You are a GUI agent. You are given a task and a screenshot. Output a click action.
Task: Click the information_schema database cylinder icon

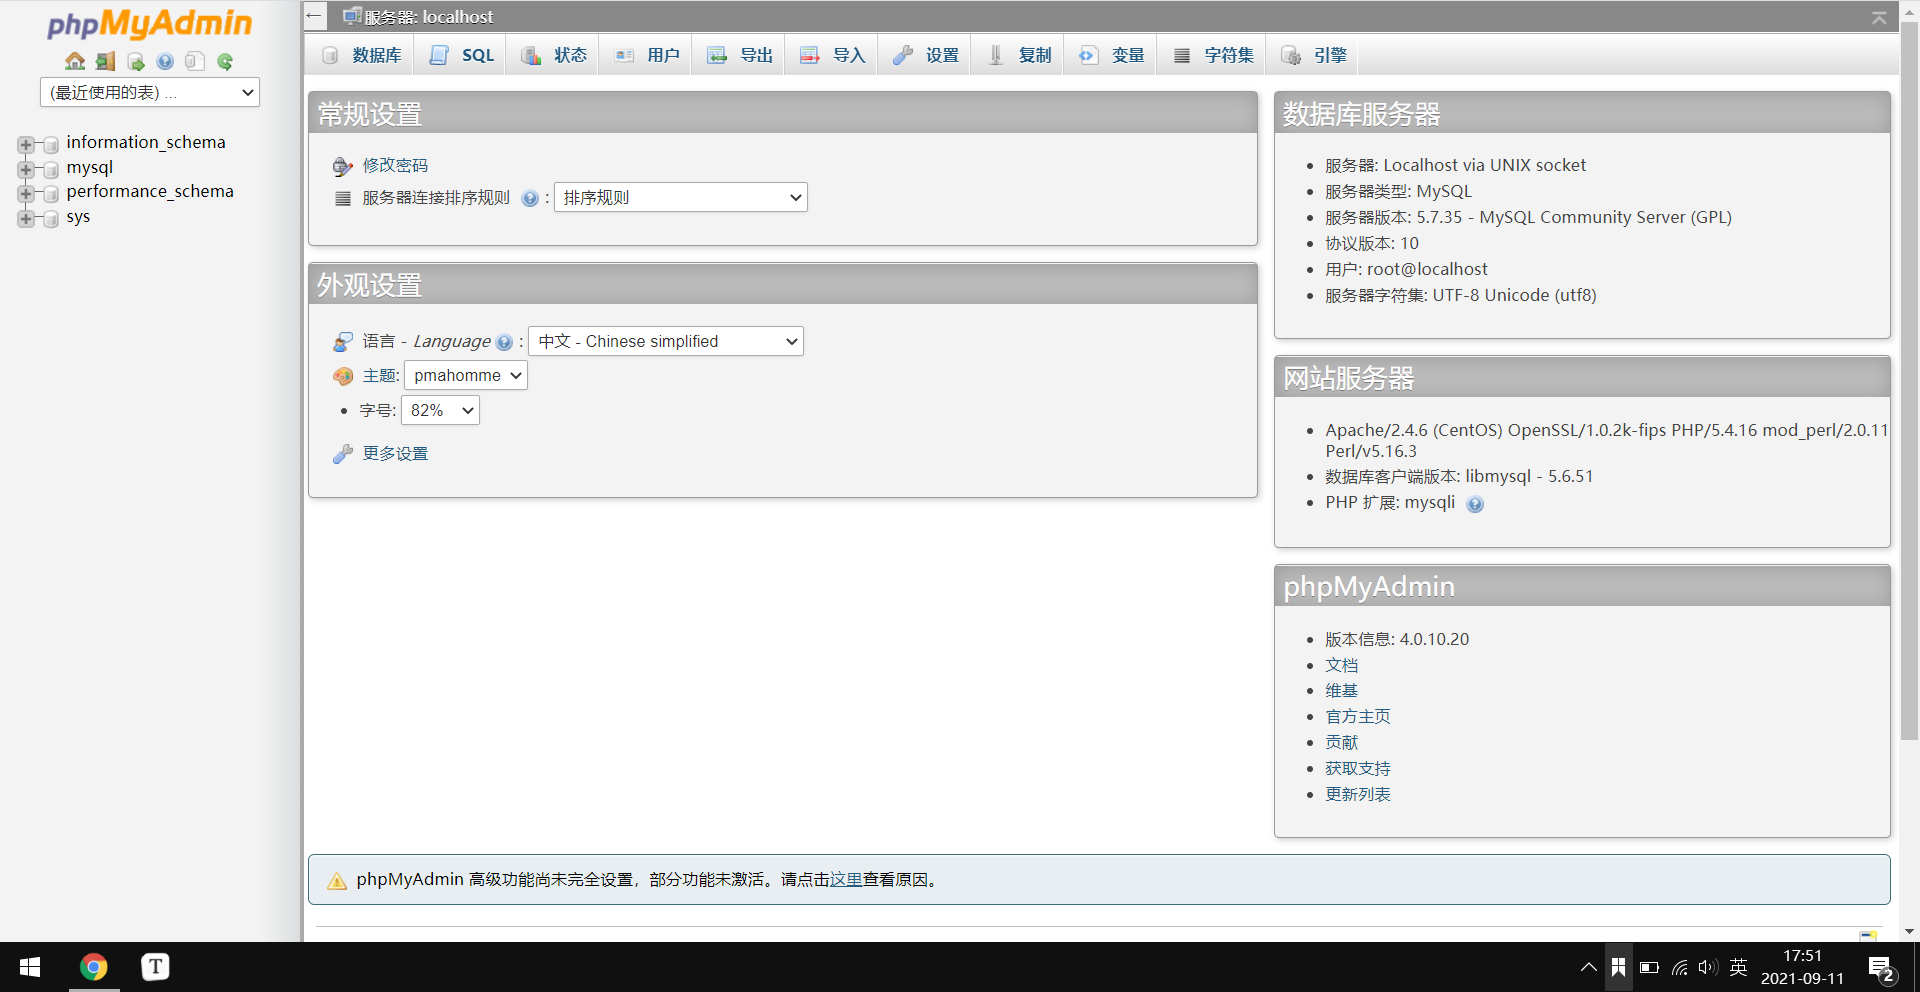[51, 145]
